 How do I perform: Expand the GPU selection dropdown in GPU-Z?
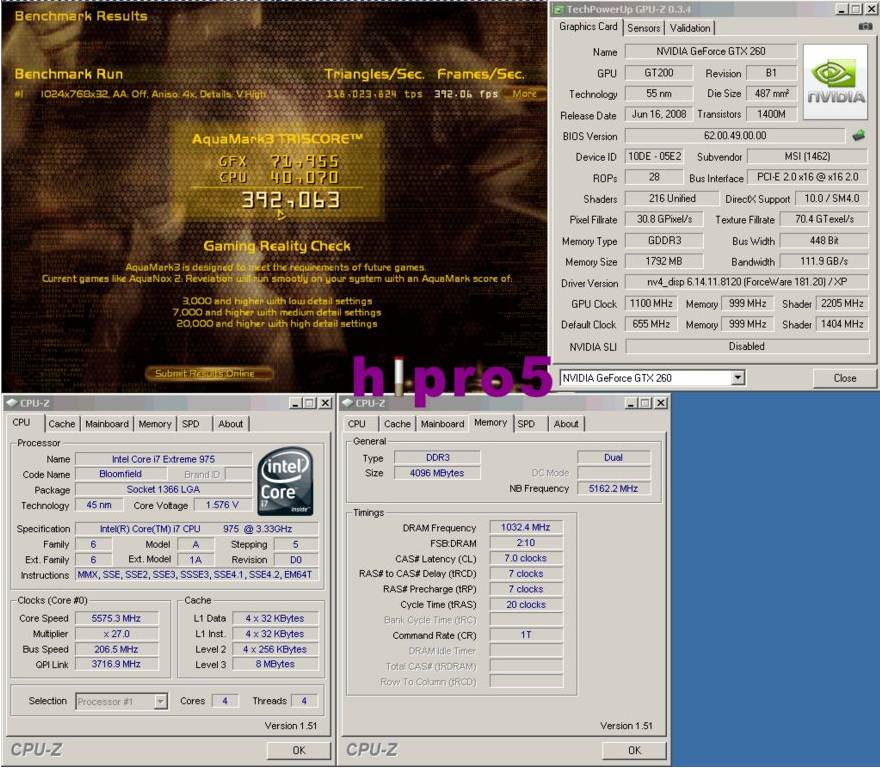click(739, 378)
